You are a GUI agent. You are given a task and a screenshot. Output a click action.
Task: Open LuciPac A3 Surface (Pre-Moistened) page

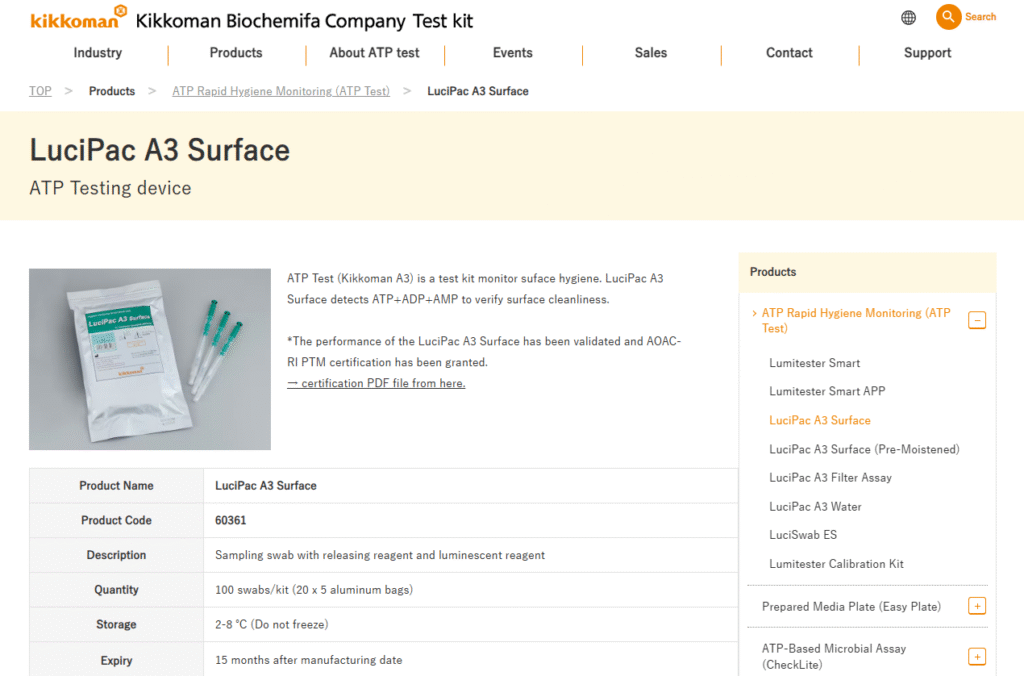click(x=864, y=449)
